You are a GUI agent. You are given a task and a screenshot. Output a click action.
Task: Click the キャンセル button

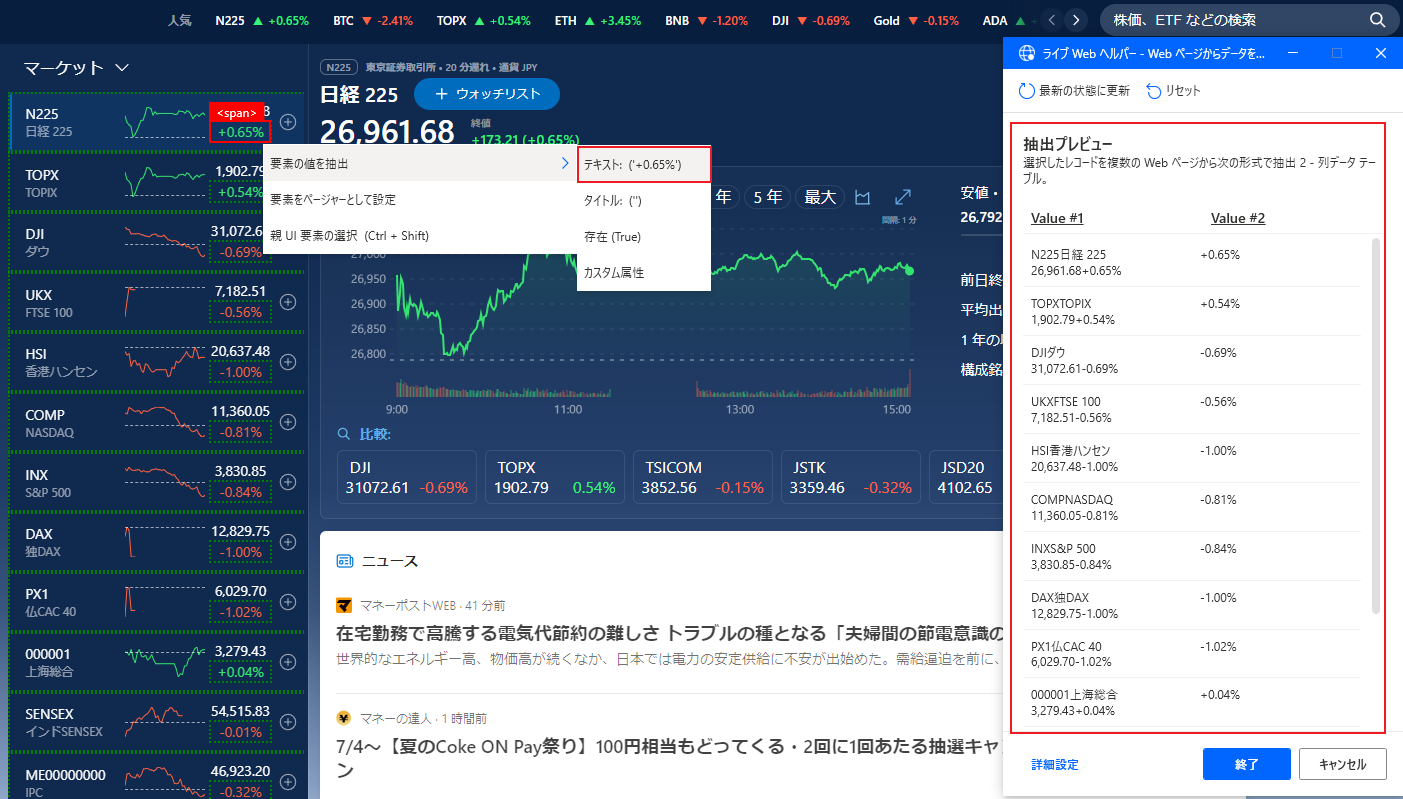pyautogui.click(x=1343, y=764)
